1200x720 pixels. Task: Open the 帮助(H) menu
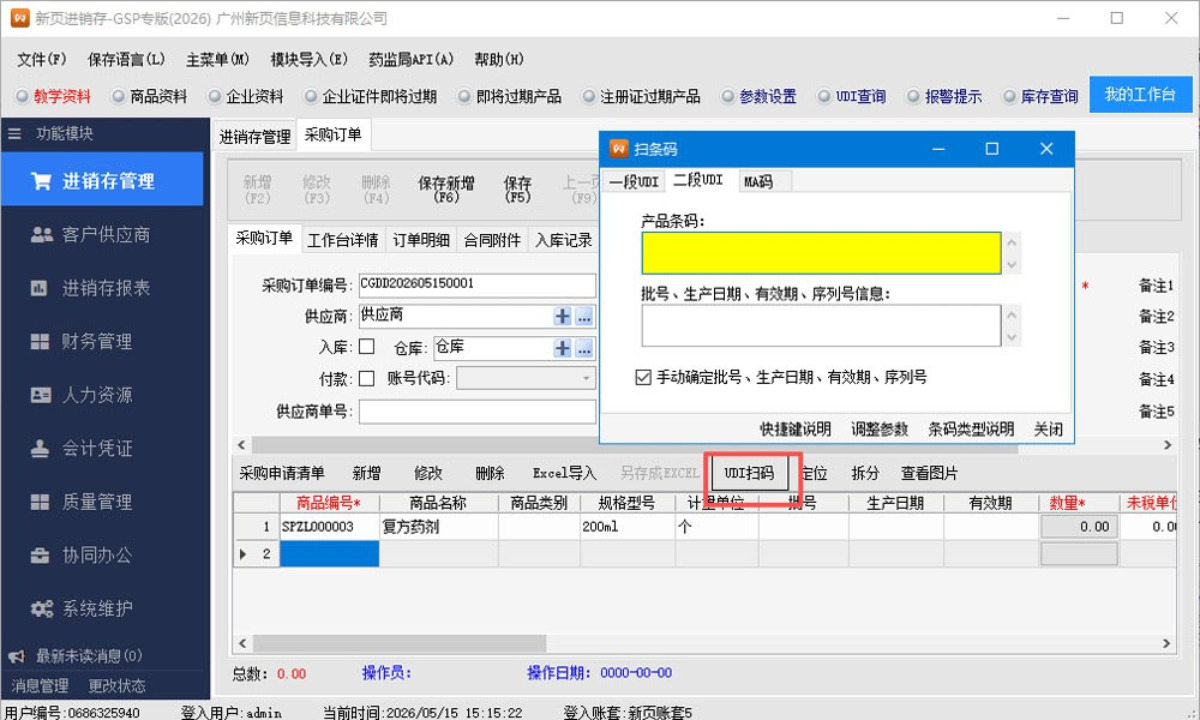[x=499, y=59]
